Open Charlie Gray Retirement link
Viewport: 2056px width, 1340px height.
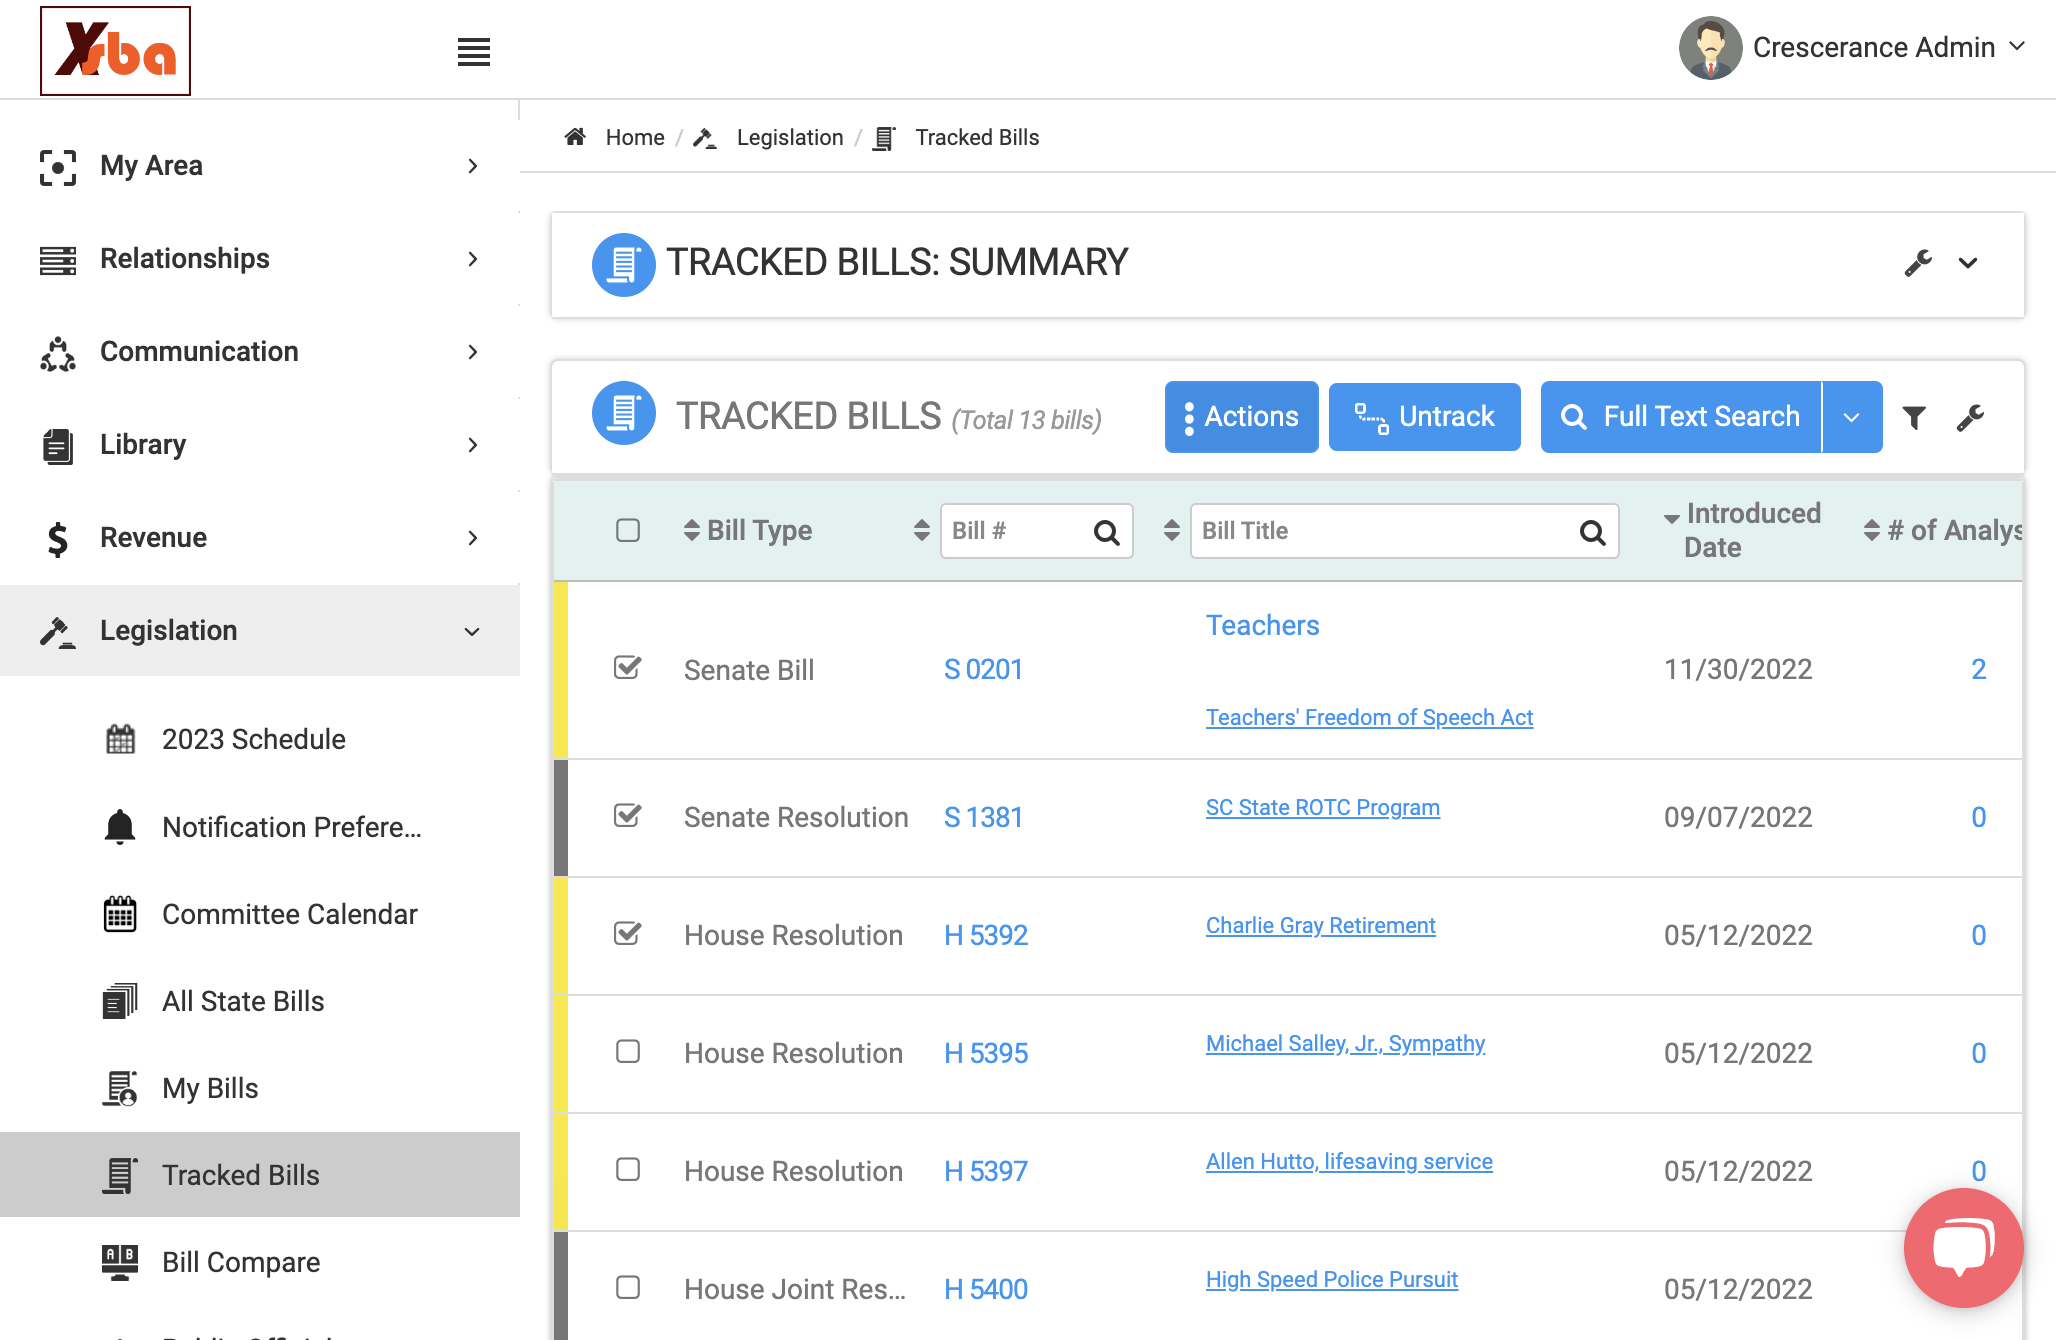coord(1321,925)
